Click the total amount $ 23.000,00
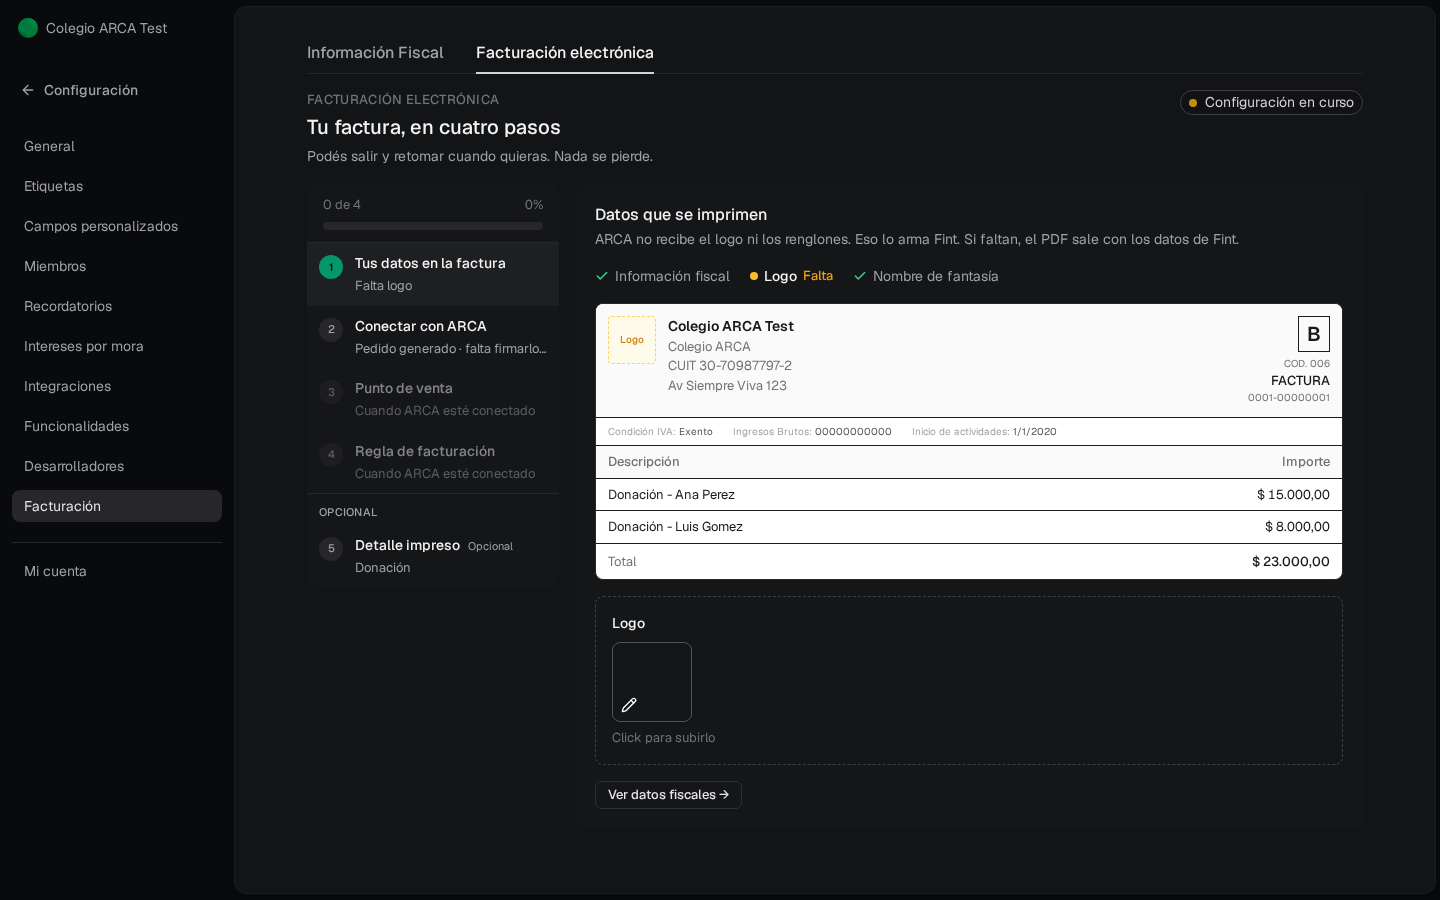Image resolution: width=1440 pixels, height=900 pixels. pyautogui.click(x=1291, y=562)
